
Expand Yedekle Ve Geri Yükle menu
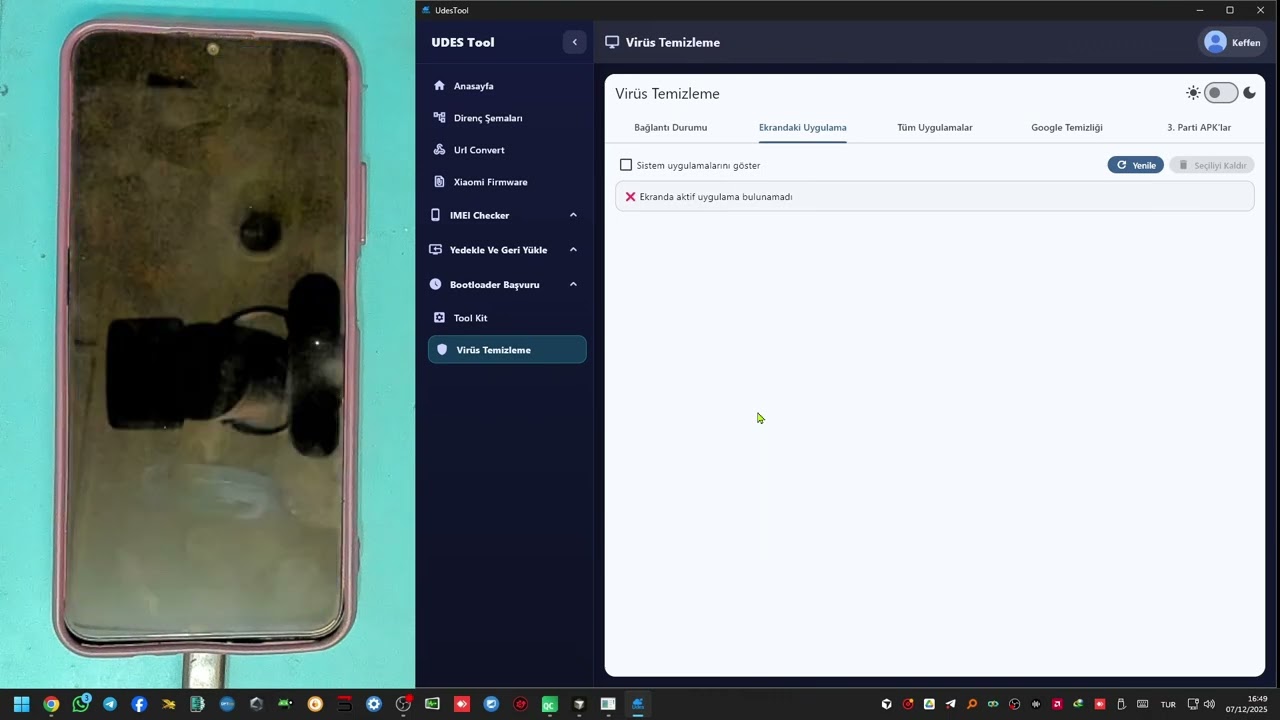(x=506, y=250)
